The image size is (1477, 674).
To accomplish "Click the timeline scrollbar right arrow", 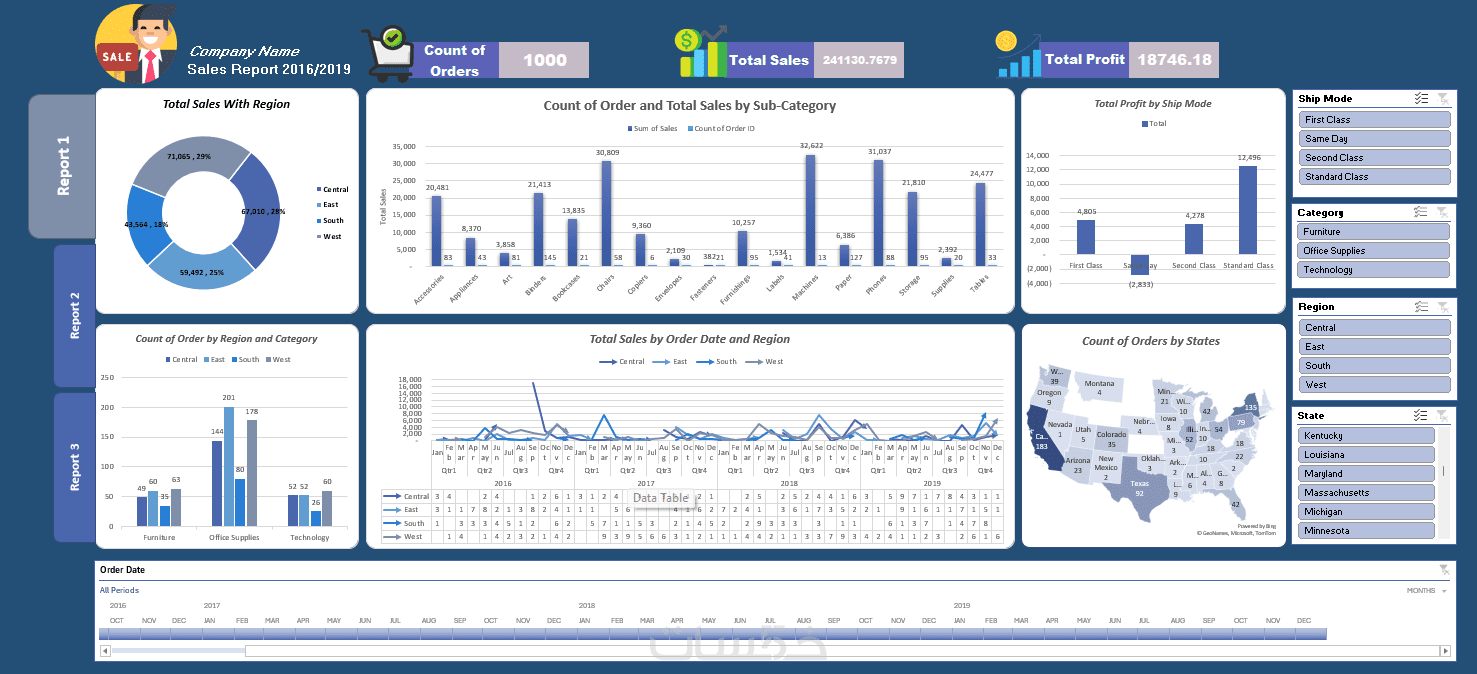I will (x=1444, y=651).
